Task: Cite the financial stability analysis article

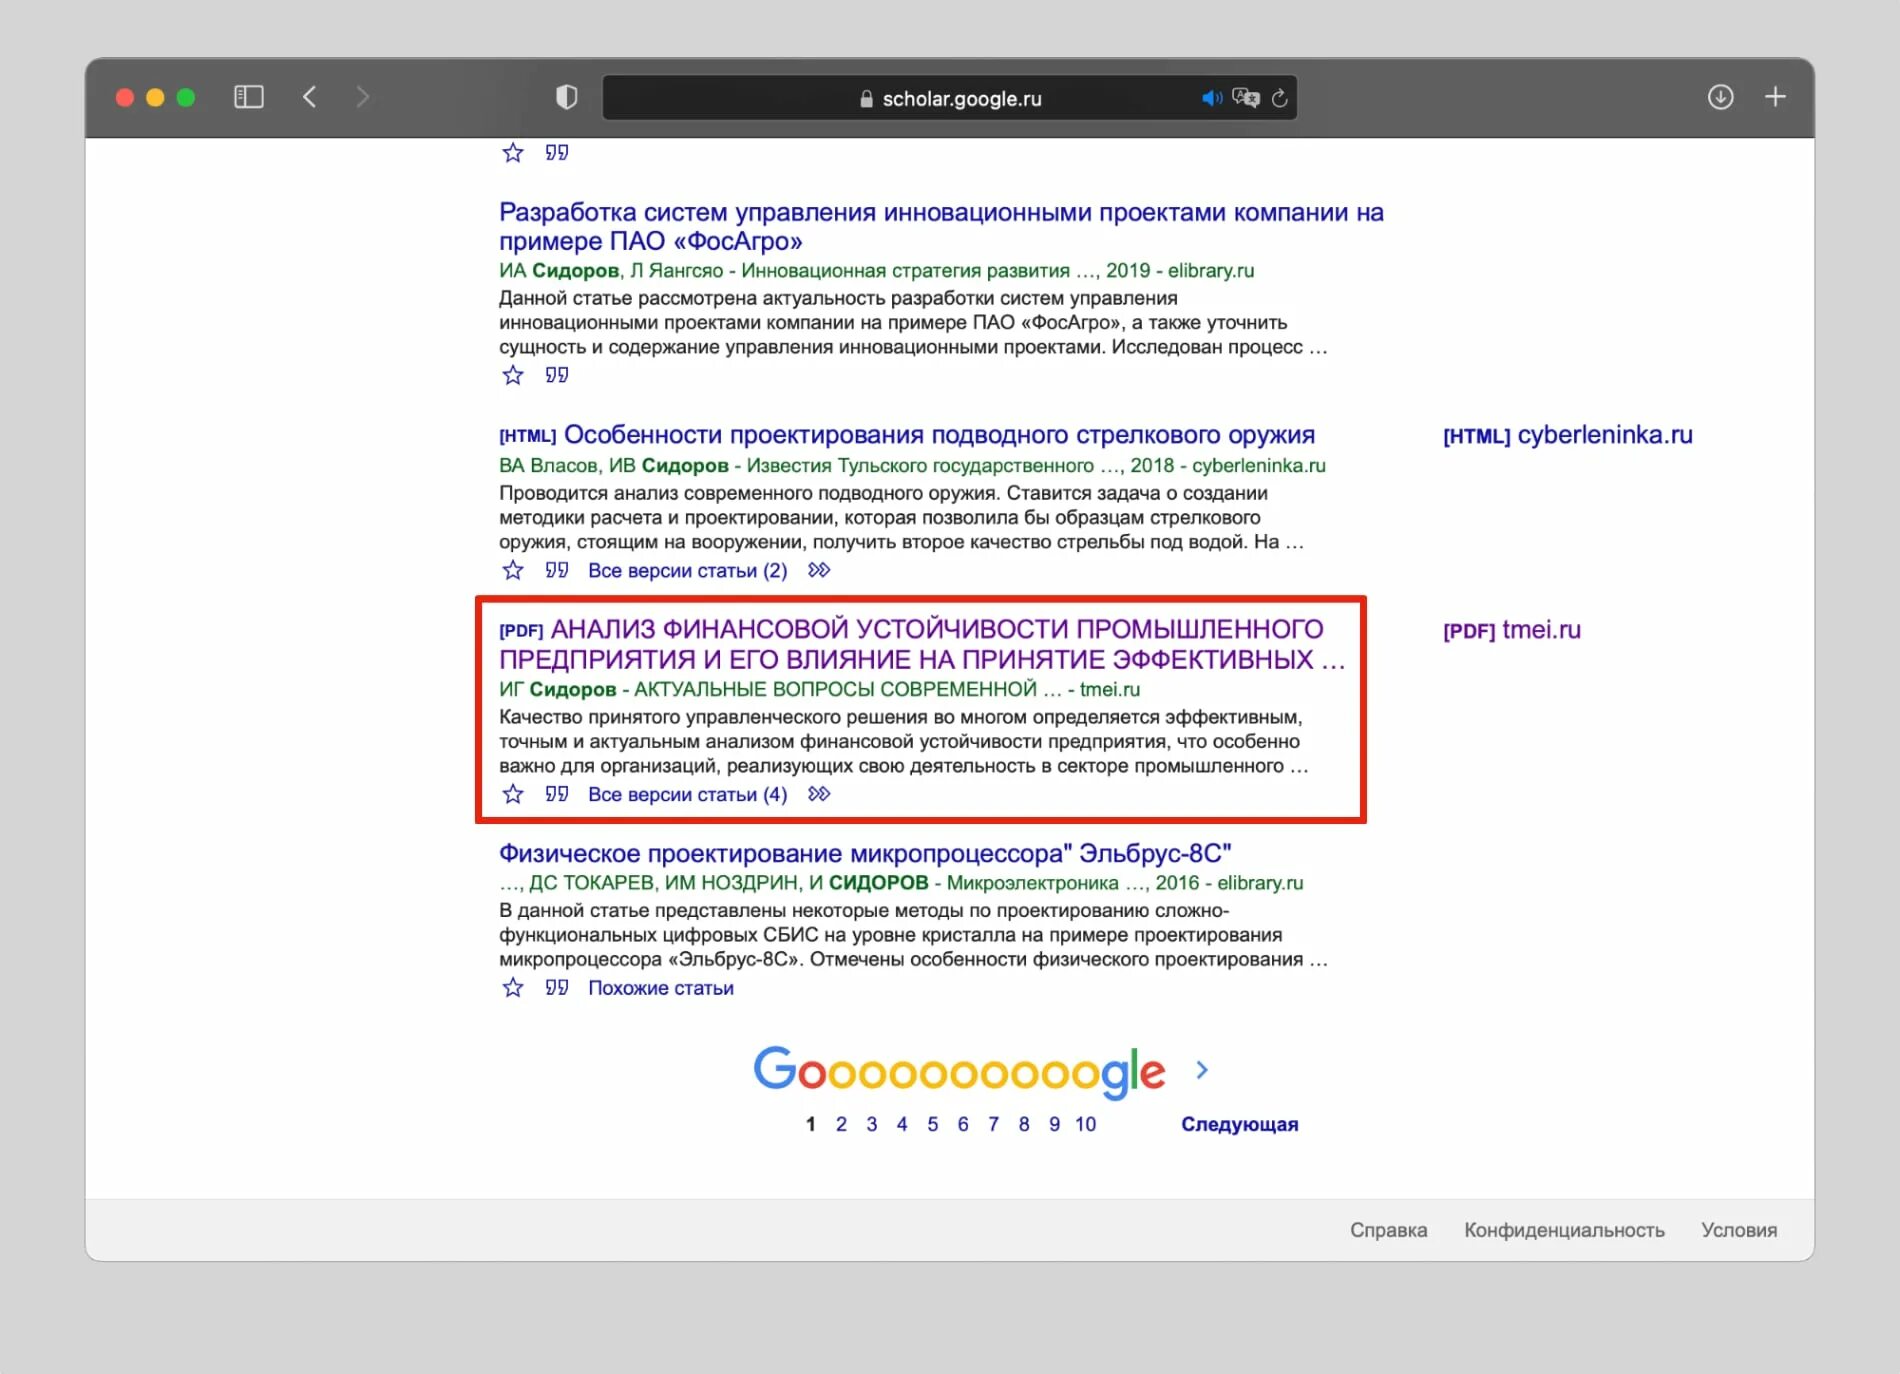Action: coord(557,794)
